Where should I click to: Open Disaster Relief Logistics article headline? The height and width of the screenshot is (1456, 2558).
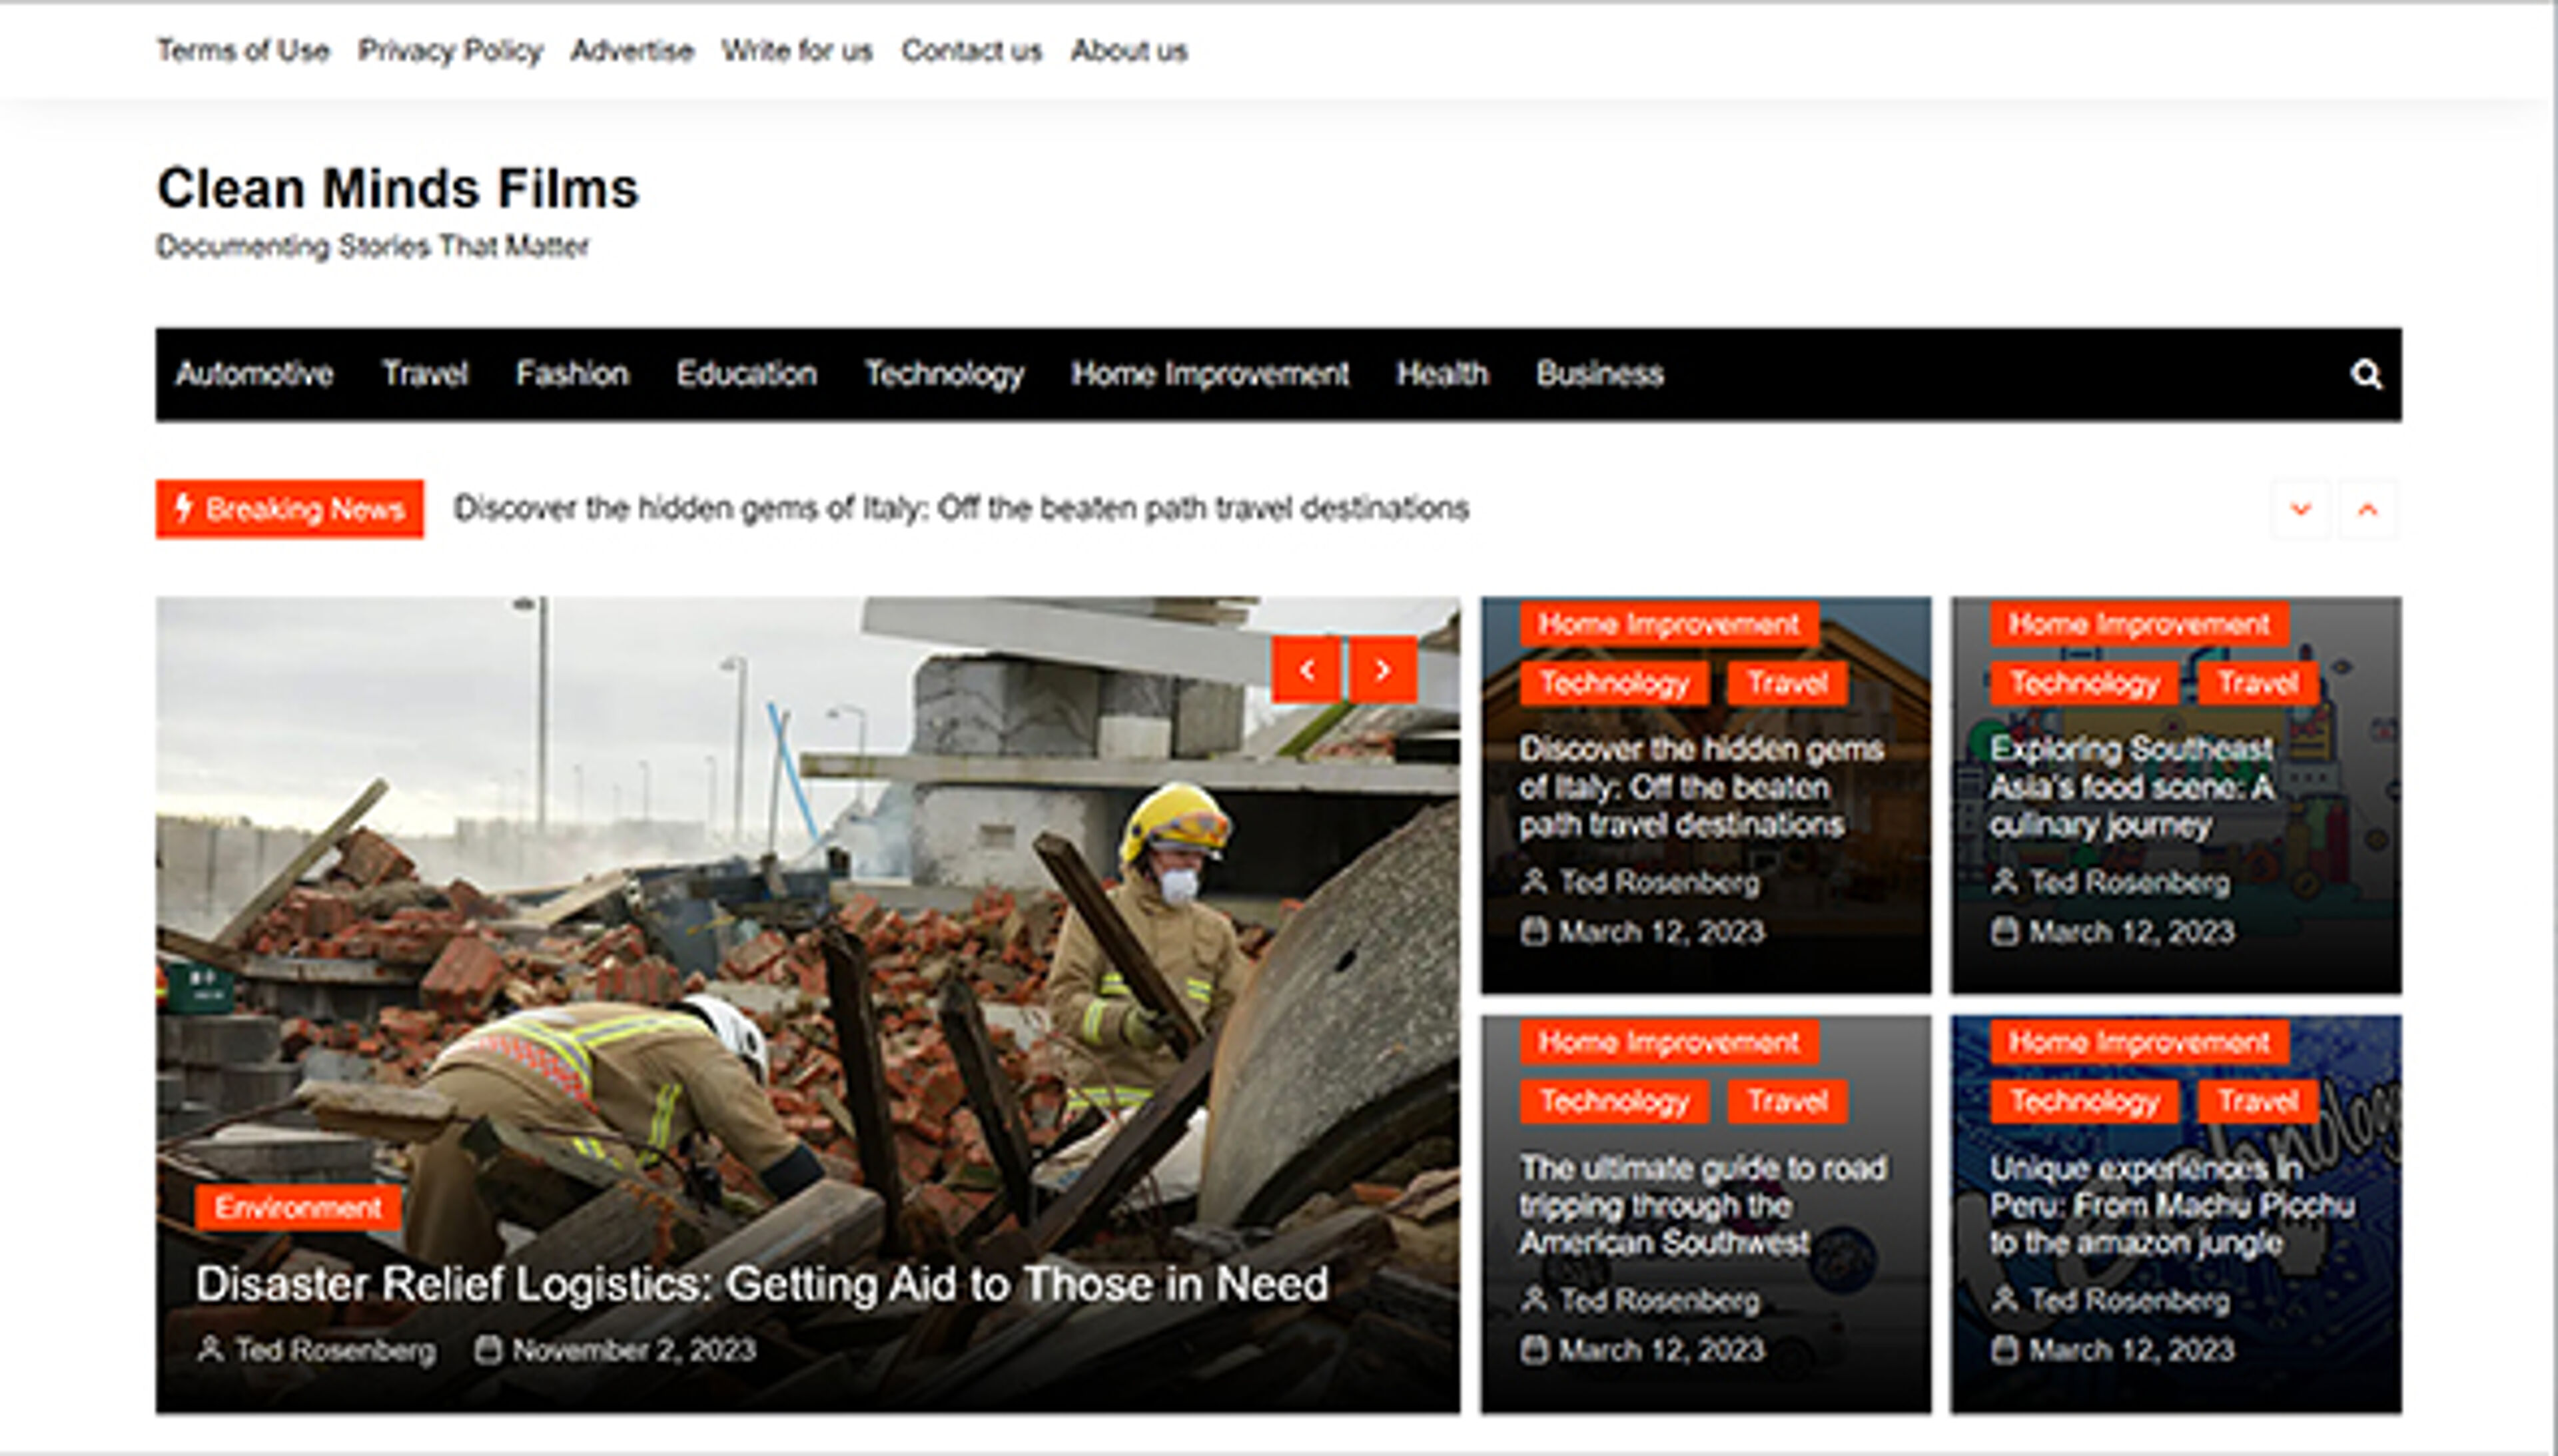click(x=761, y=1284)
